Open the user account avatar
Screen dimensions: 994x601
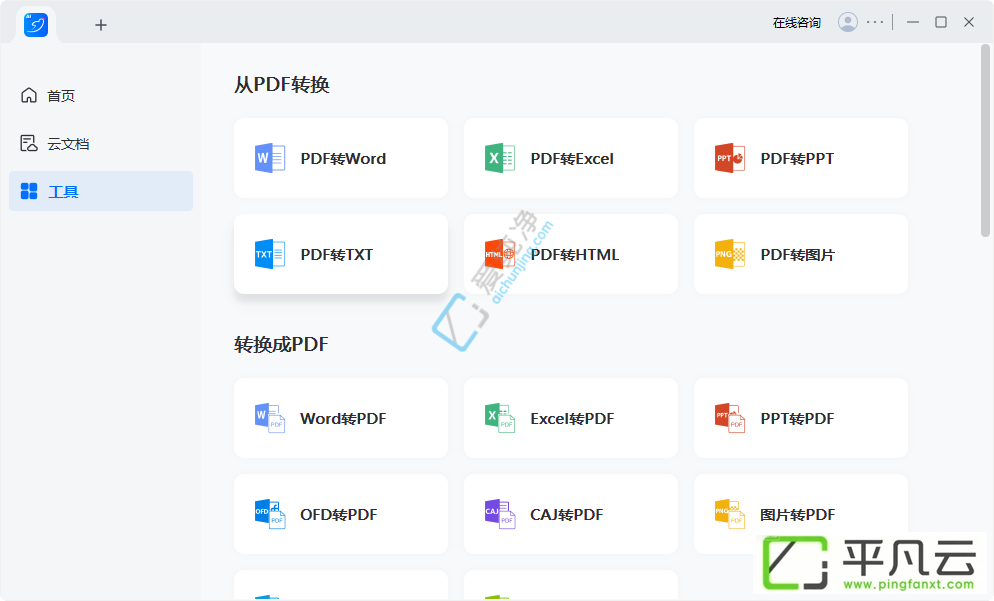point(848,22)
